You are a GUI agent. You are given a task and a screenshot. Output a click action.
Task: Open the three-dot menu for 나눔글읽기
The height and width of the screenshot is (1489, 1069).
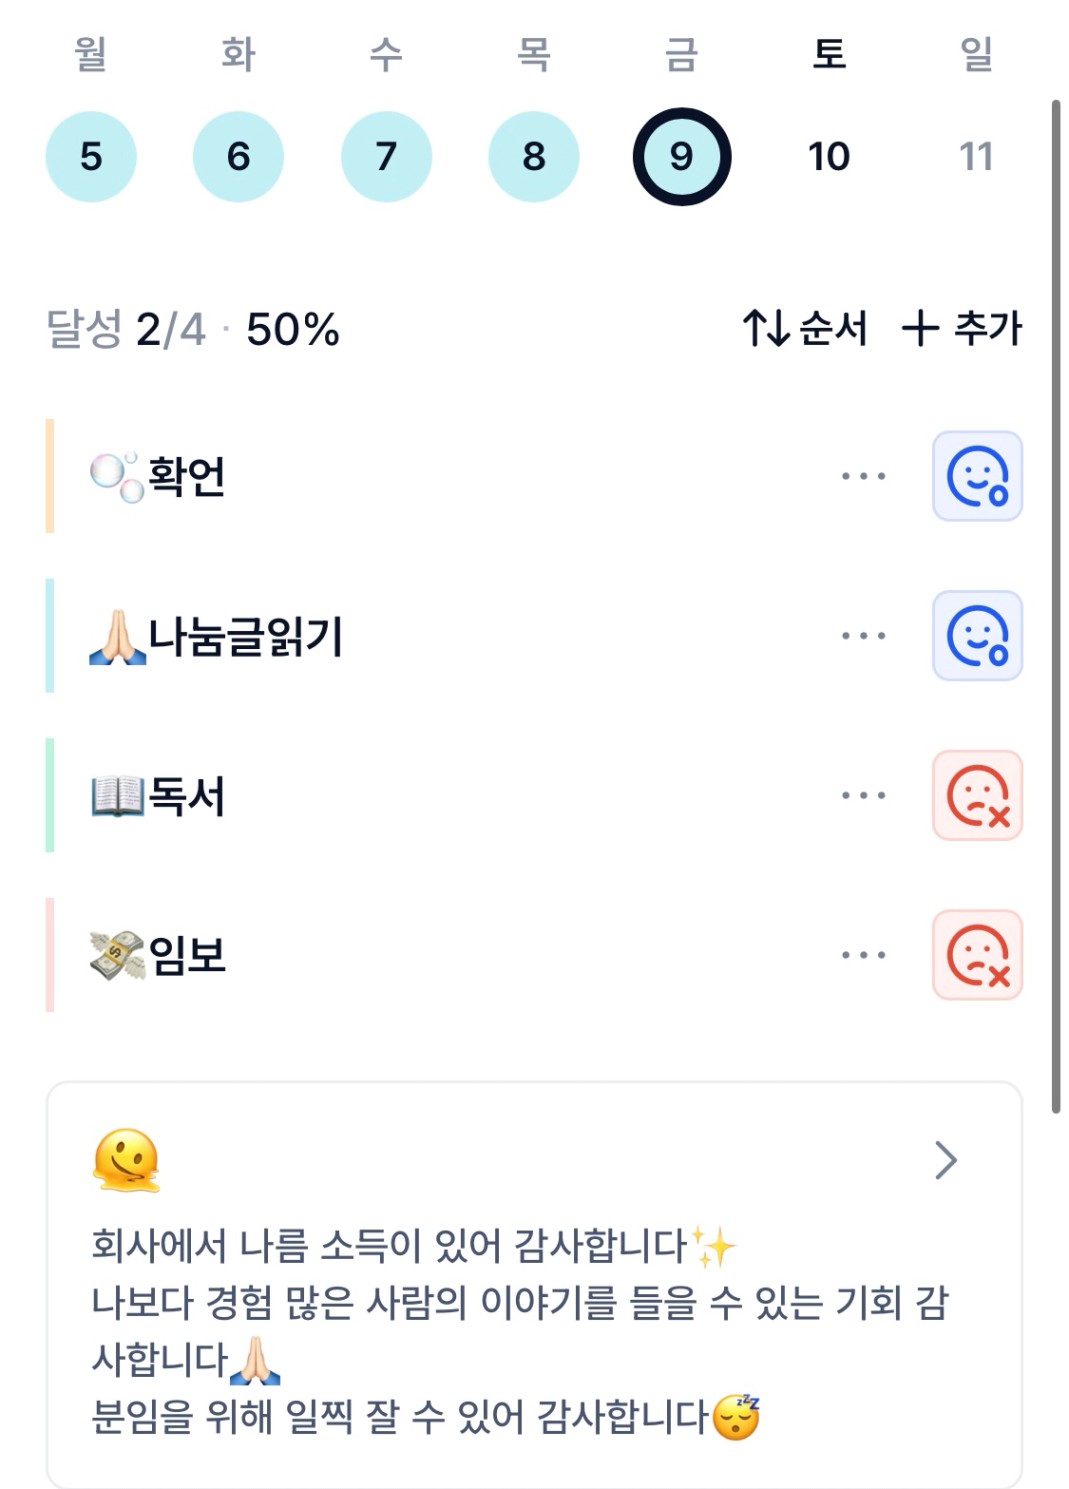pyautogui.click(x=863, y=636)
